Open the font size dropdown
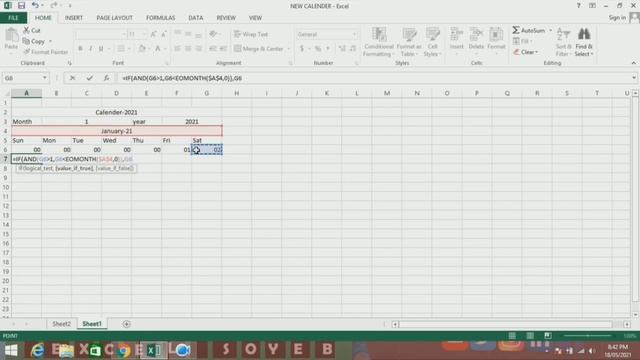640x360 pixels. coord(144,35)
